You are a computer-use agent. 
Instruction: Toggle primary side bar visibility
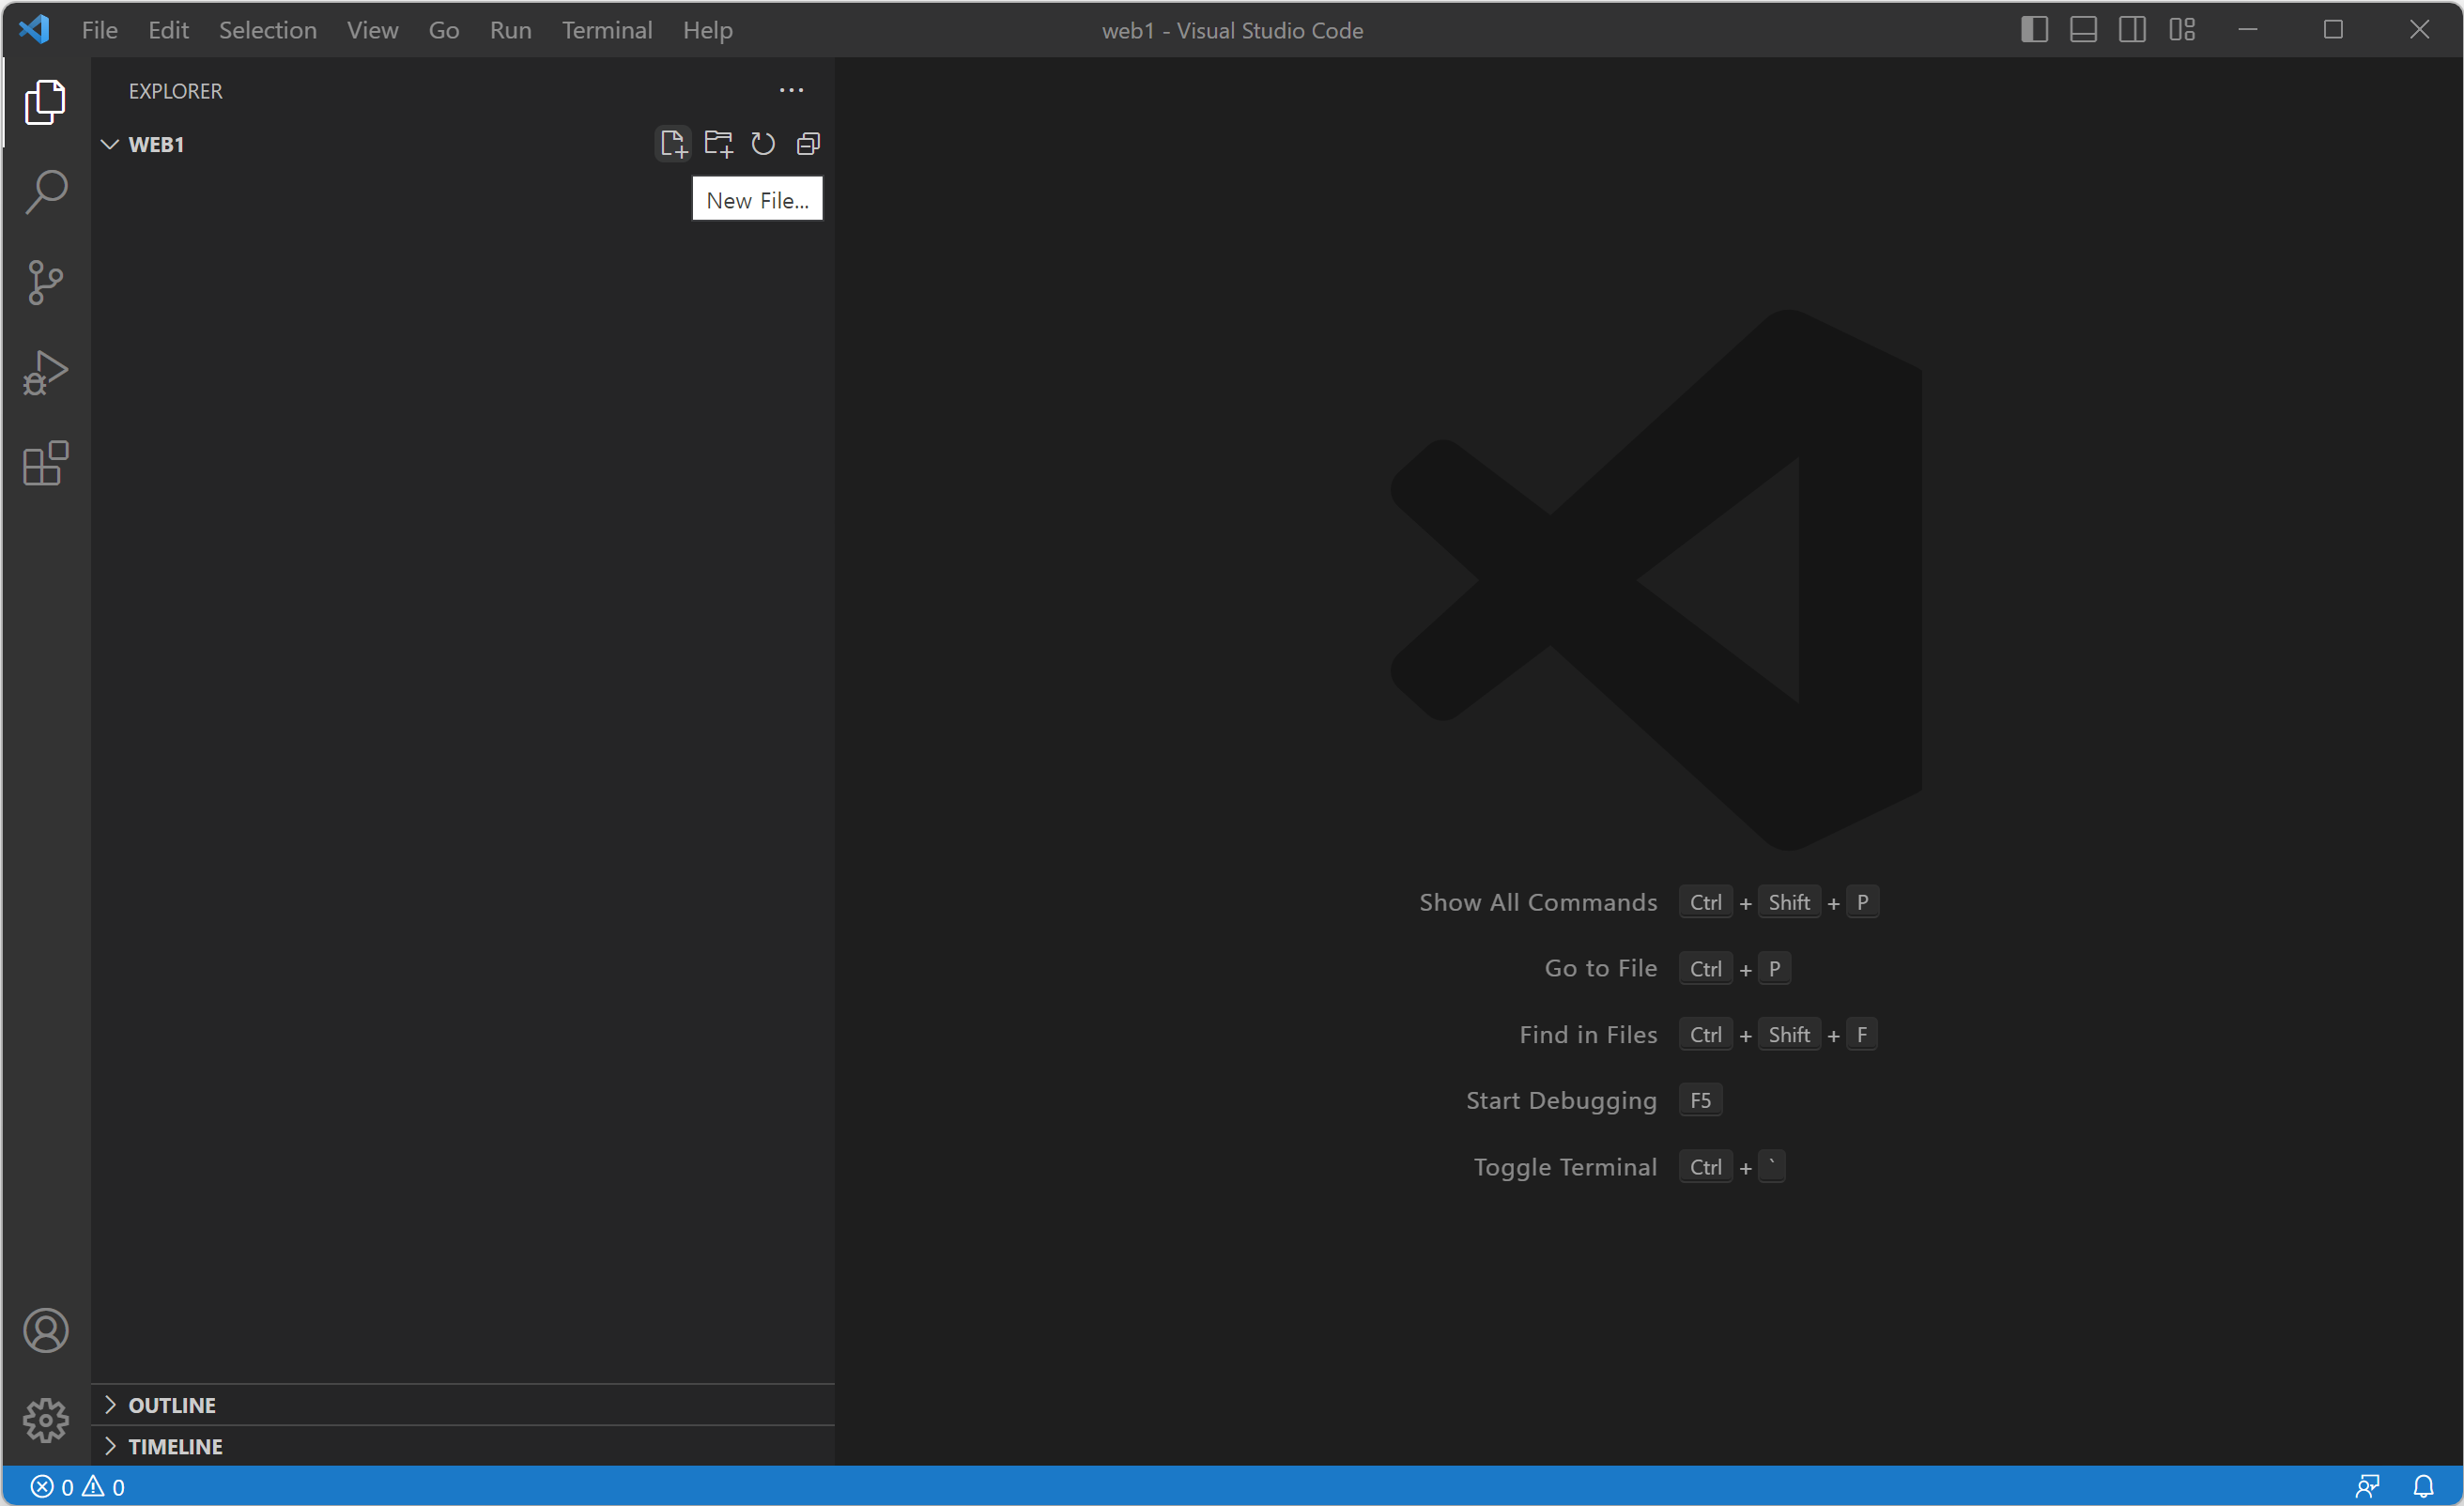(2034, 30)
